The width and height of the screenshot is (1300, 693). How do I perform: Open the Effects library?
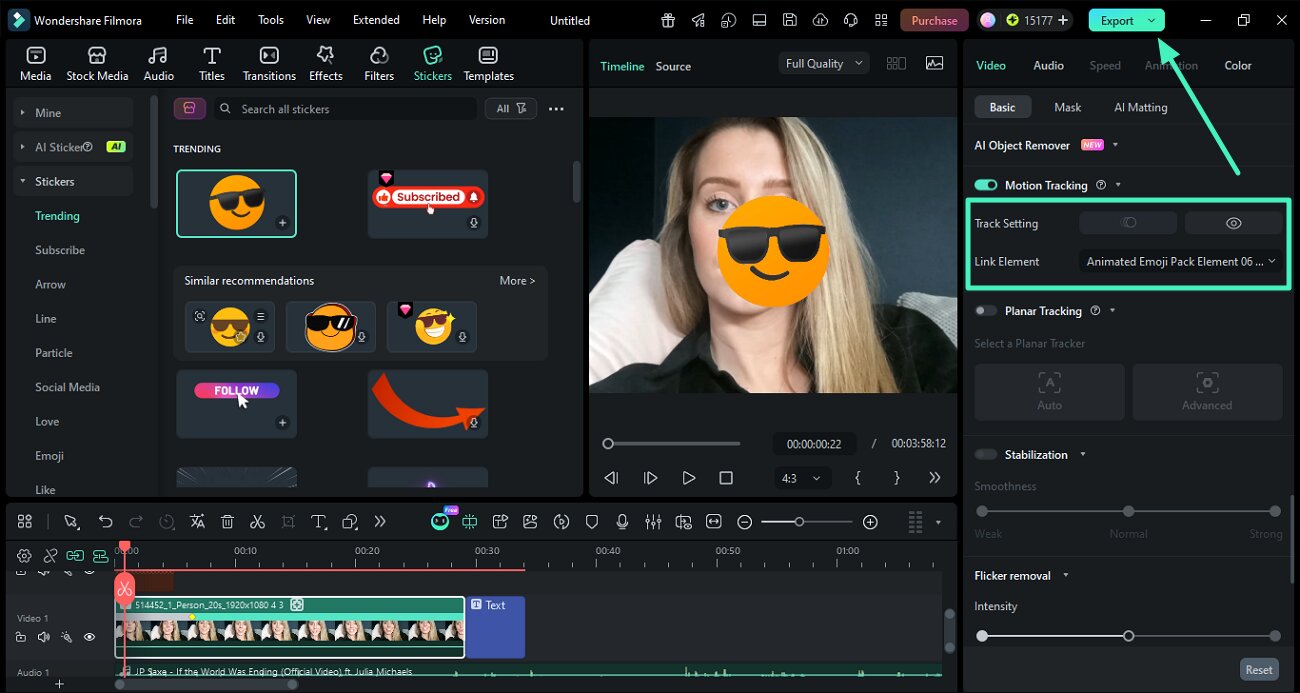coord(325,64)
